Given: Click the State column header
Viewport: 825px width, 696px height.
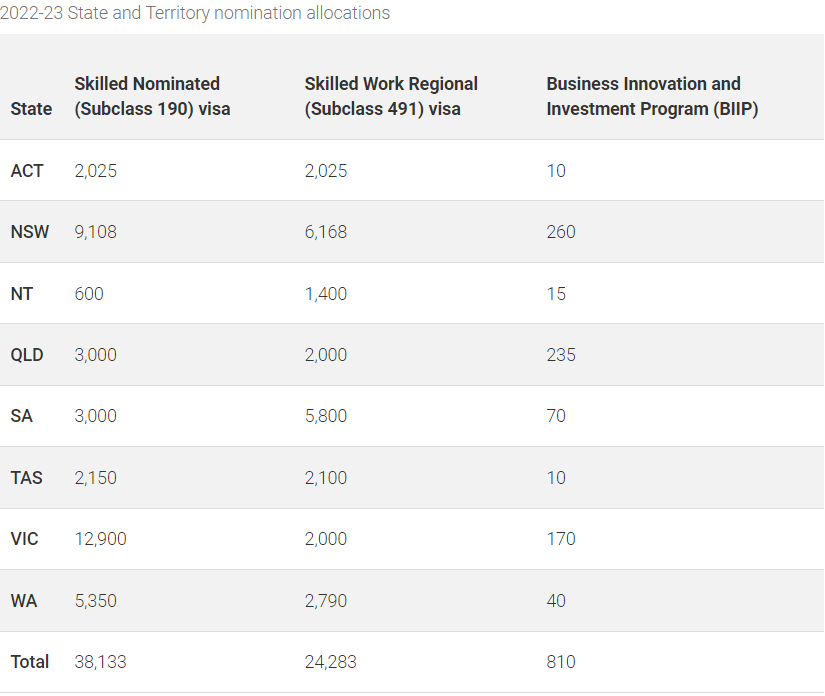Looking at the screenshot, I should click(31, 109).
